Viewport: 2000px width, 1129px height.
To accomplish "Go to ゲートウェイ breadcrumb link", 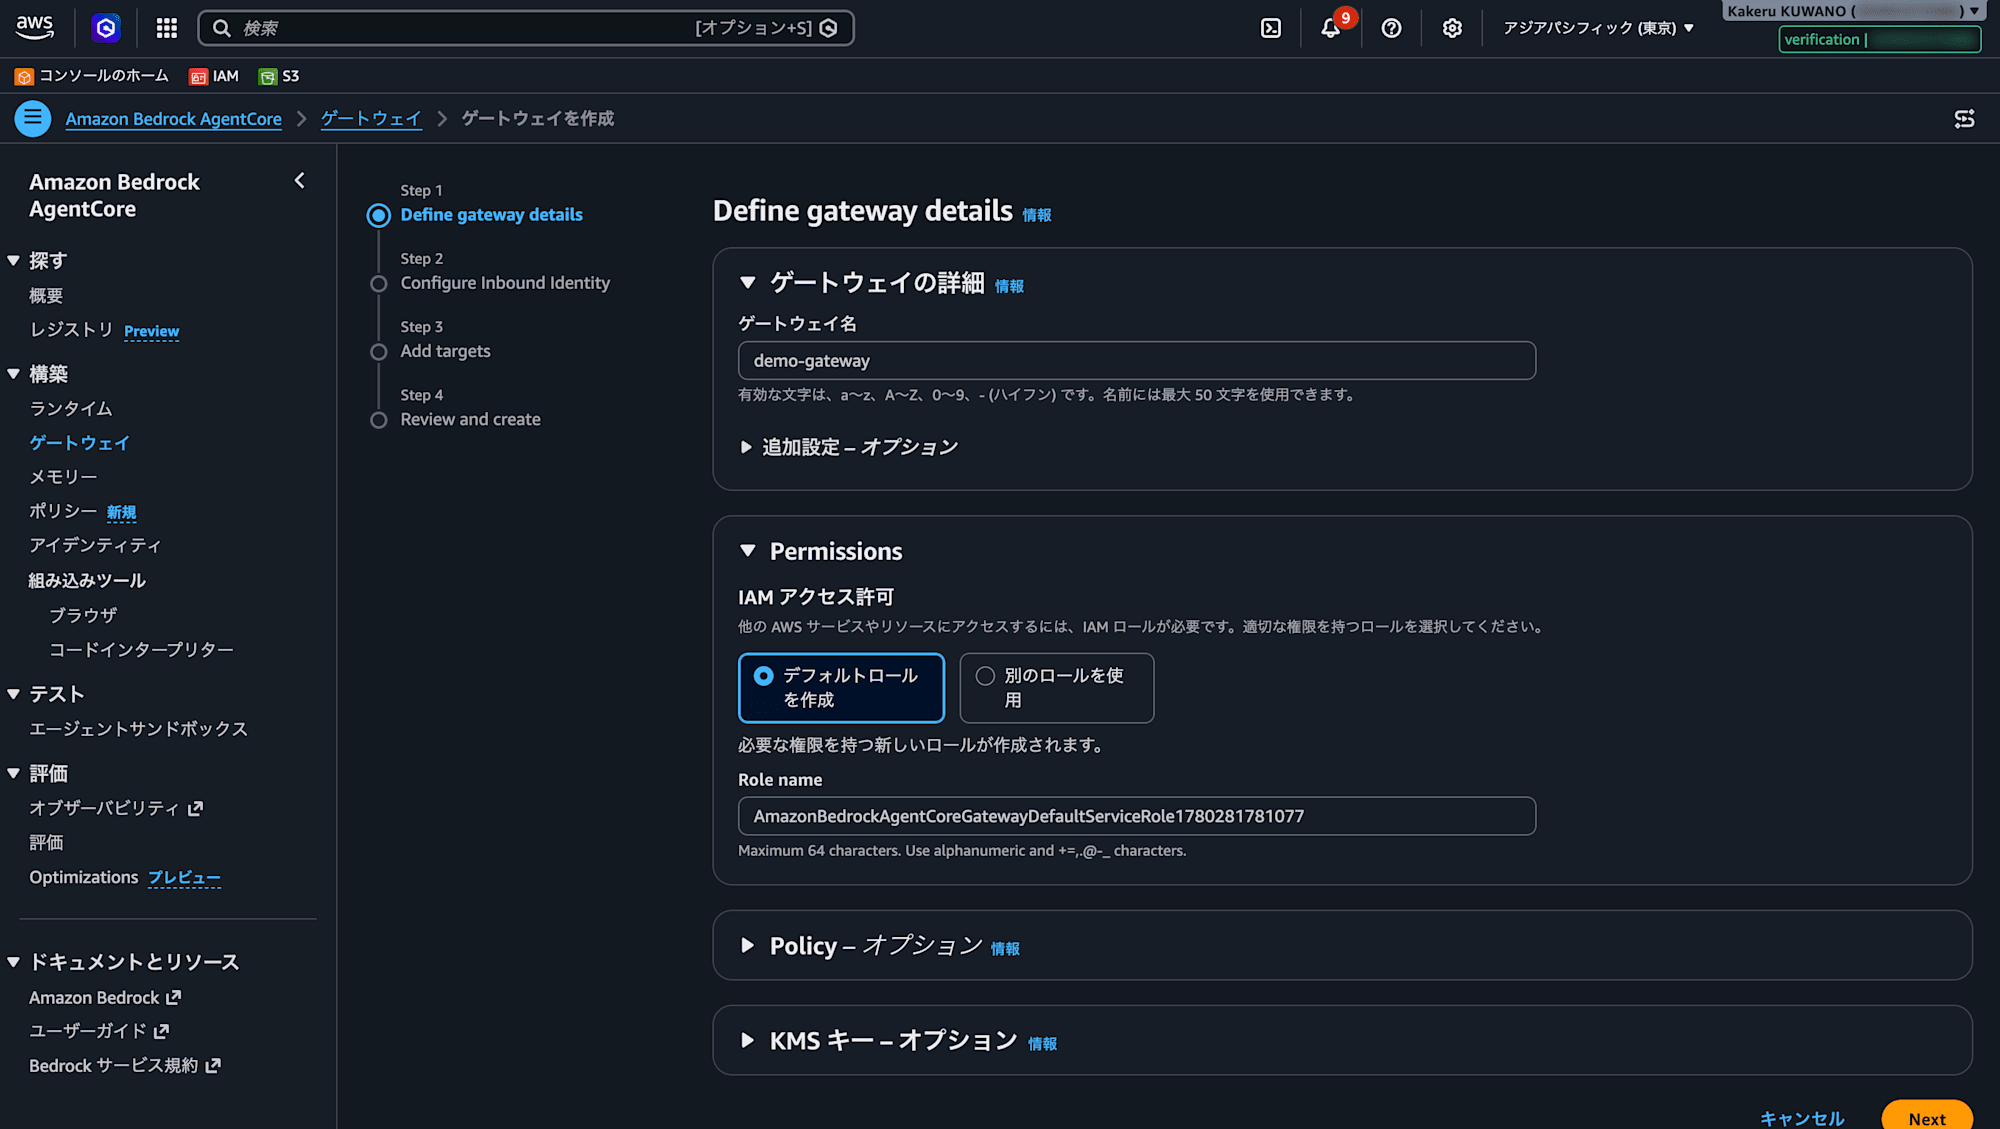I will click(x=371, y=119).
